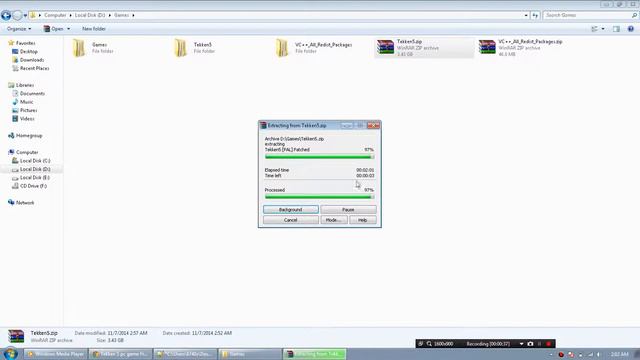Open the recent pages dropdown arrow
The image size is (640, 360).
point(25,16)
